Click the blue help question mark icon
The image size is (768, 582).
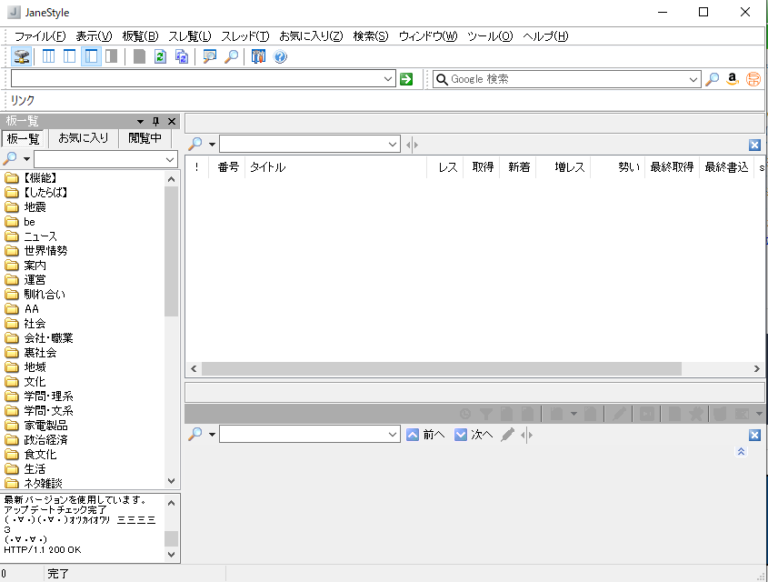click(x=280, y=57)
